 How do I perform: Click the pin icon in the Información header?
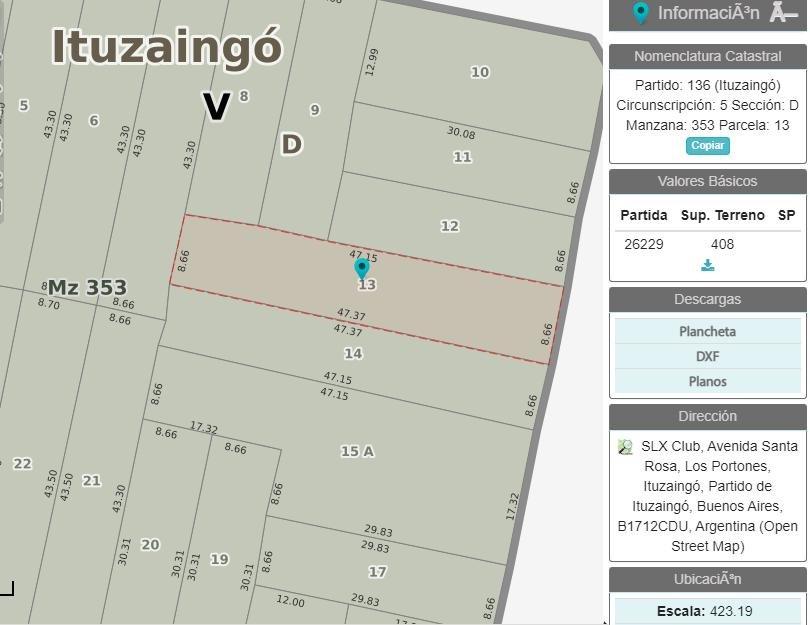pos(641,13)
